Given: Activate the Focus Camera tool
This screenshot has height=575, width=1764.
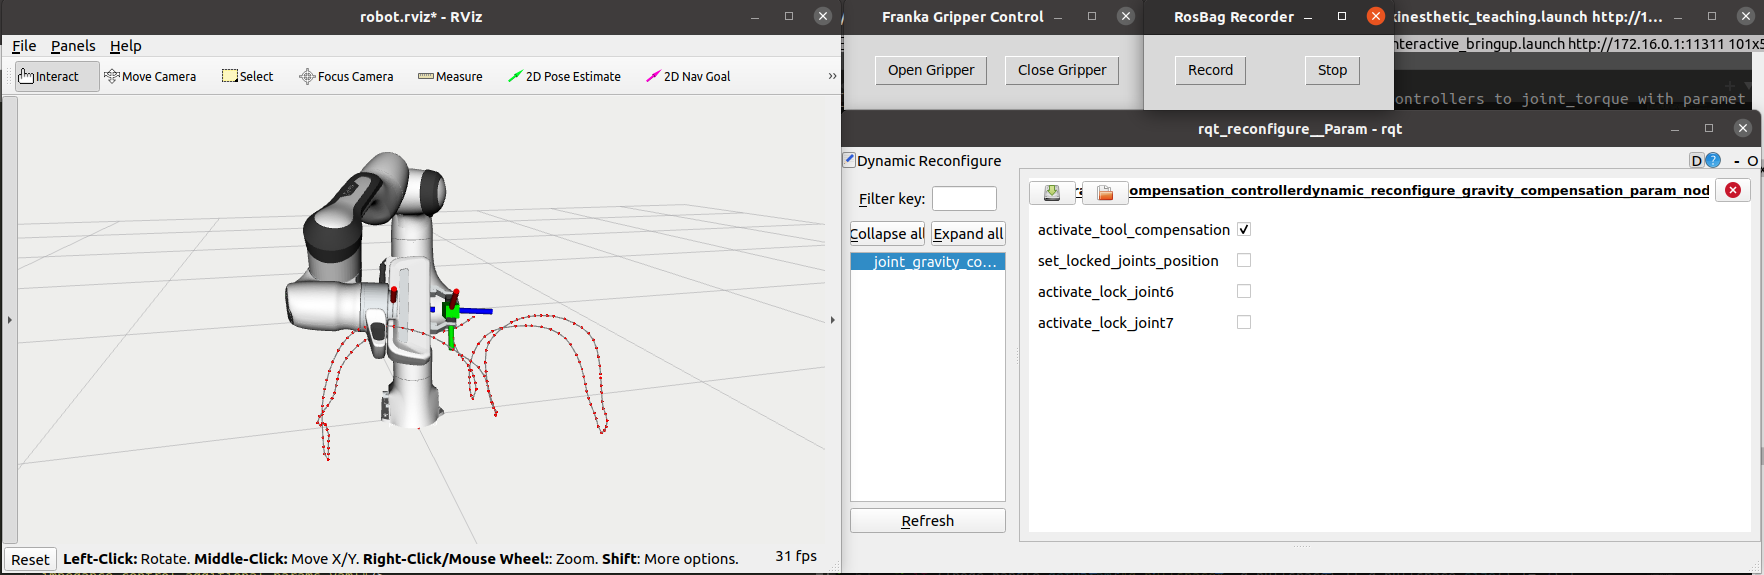Looking at the screenshot, I should click(346, 77).
